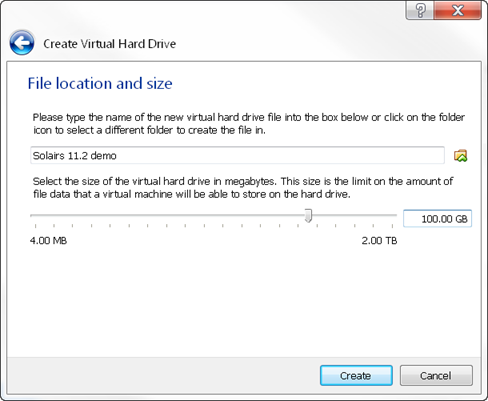
Task: Click the first tick mark under the slider
Action: coord(35,226)
